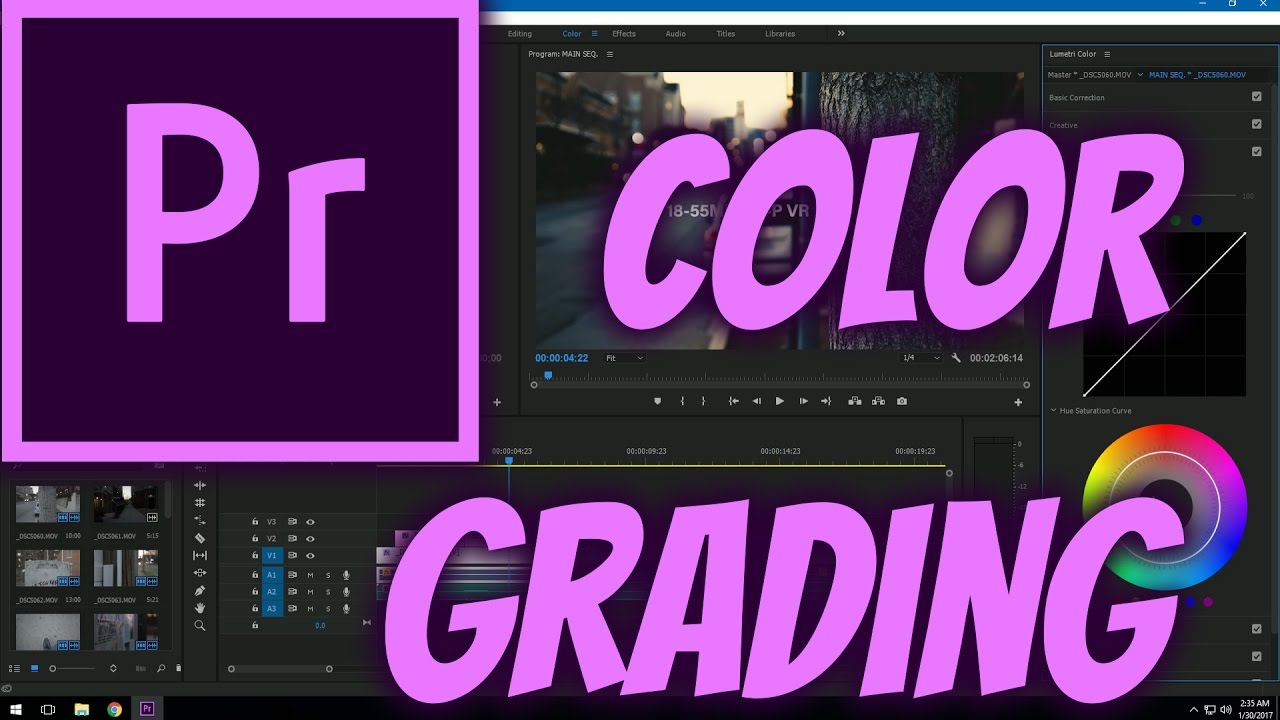Select the Rate Stretch tool
This screenshot has width=1280, height=720.
[200, 520]
